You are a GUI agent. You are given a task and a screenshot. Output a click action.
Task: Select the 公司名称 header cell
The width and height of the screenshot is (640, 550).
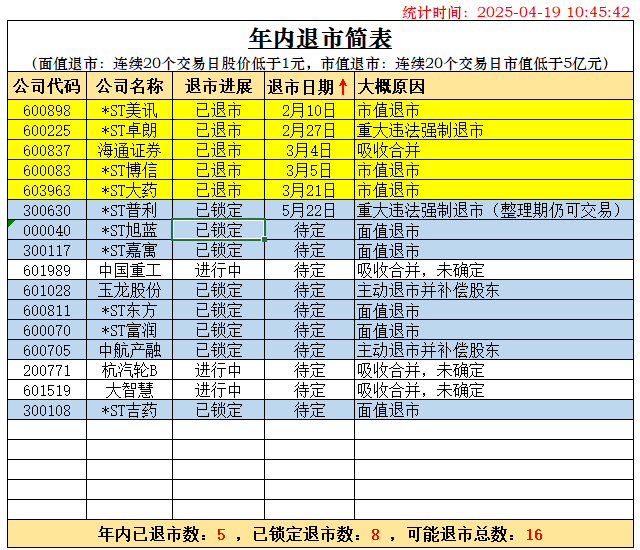(129, 86)
